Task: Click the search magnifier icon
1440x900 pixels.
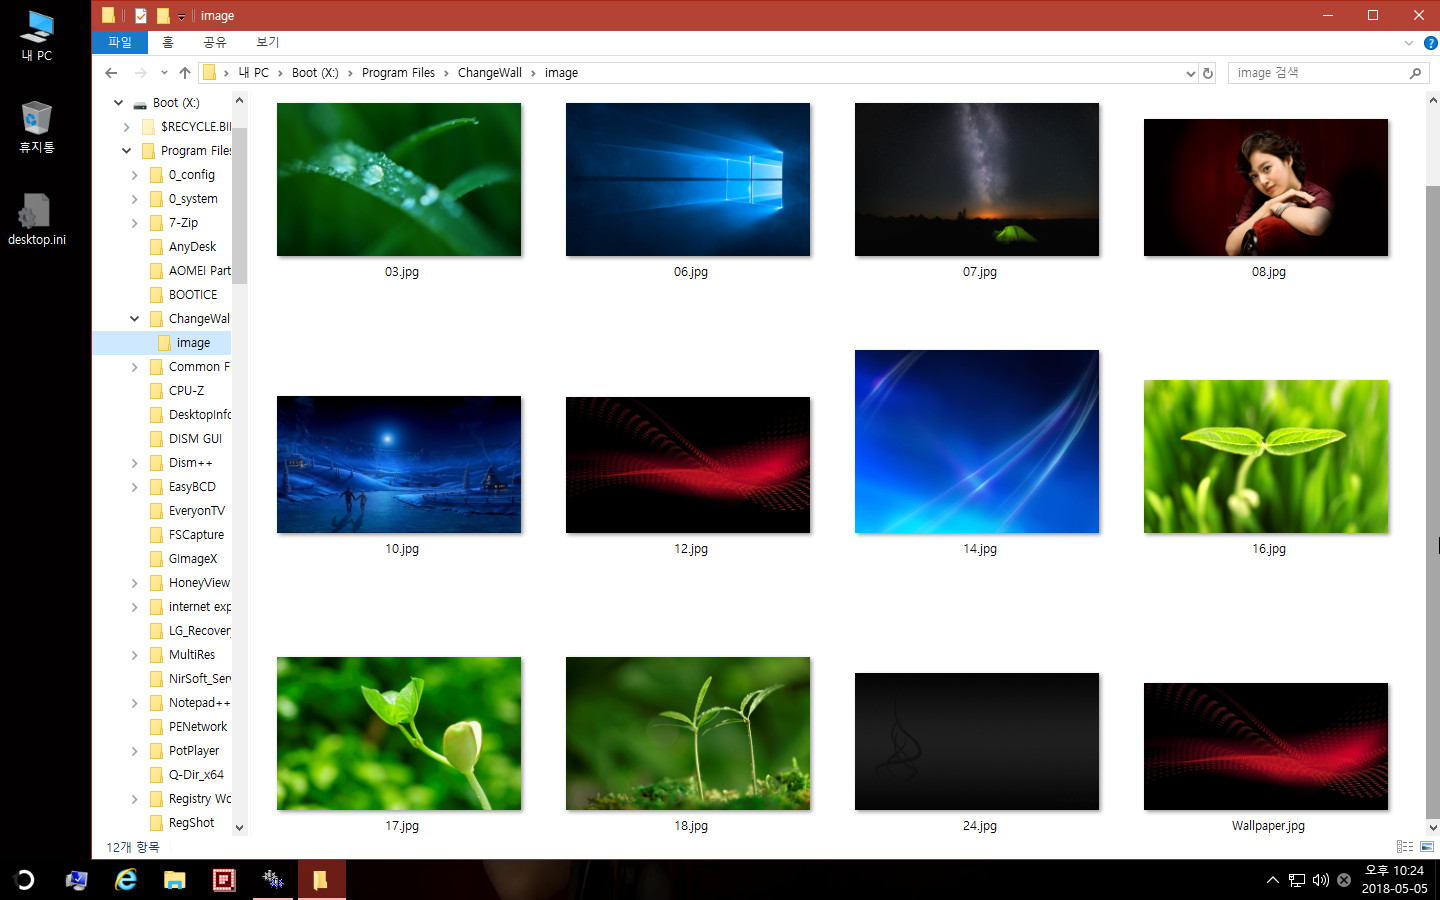Action: coord(1415,73)
